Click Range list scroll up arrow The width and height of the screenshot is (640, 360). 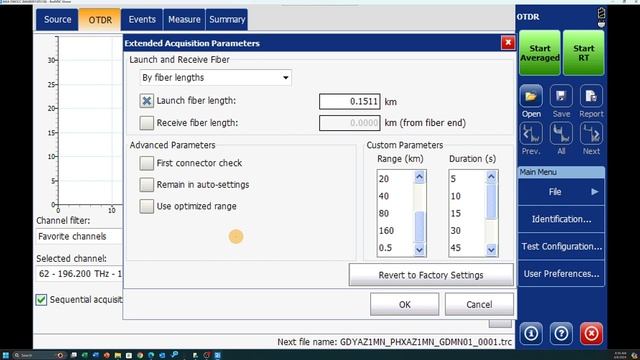[x=419, y=177]
